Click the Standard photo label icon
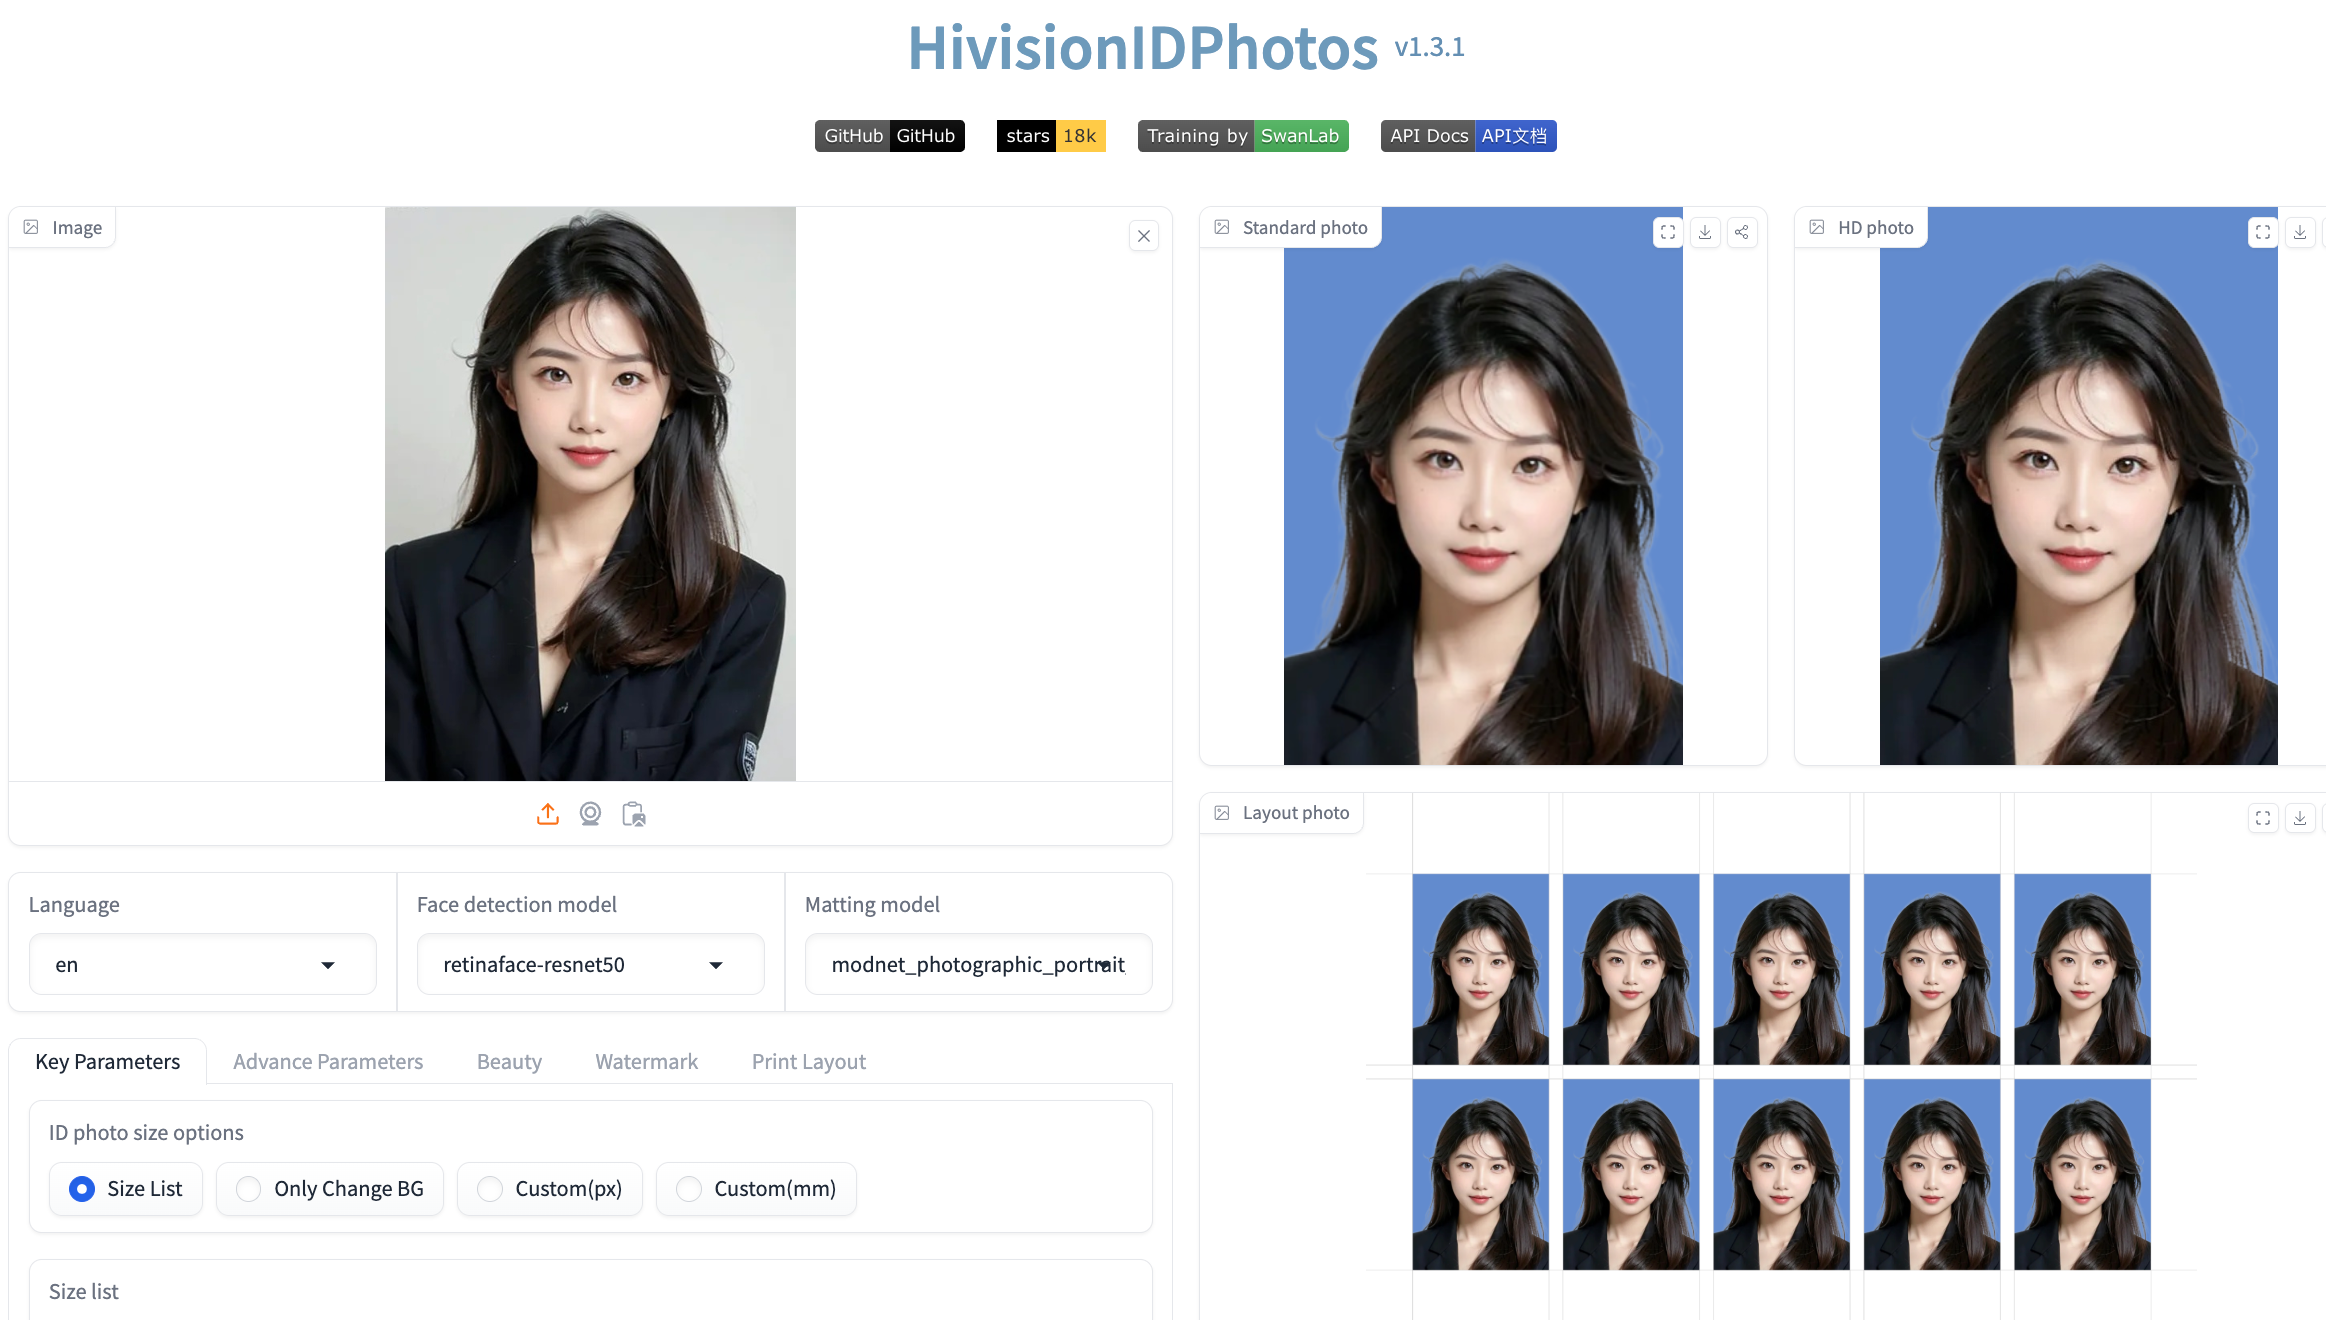This screenshot has height=1320, width=2326. point(1222,227)
